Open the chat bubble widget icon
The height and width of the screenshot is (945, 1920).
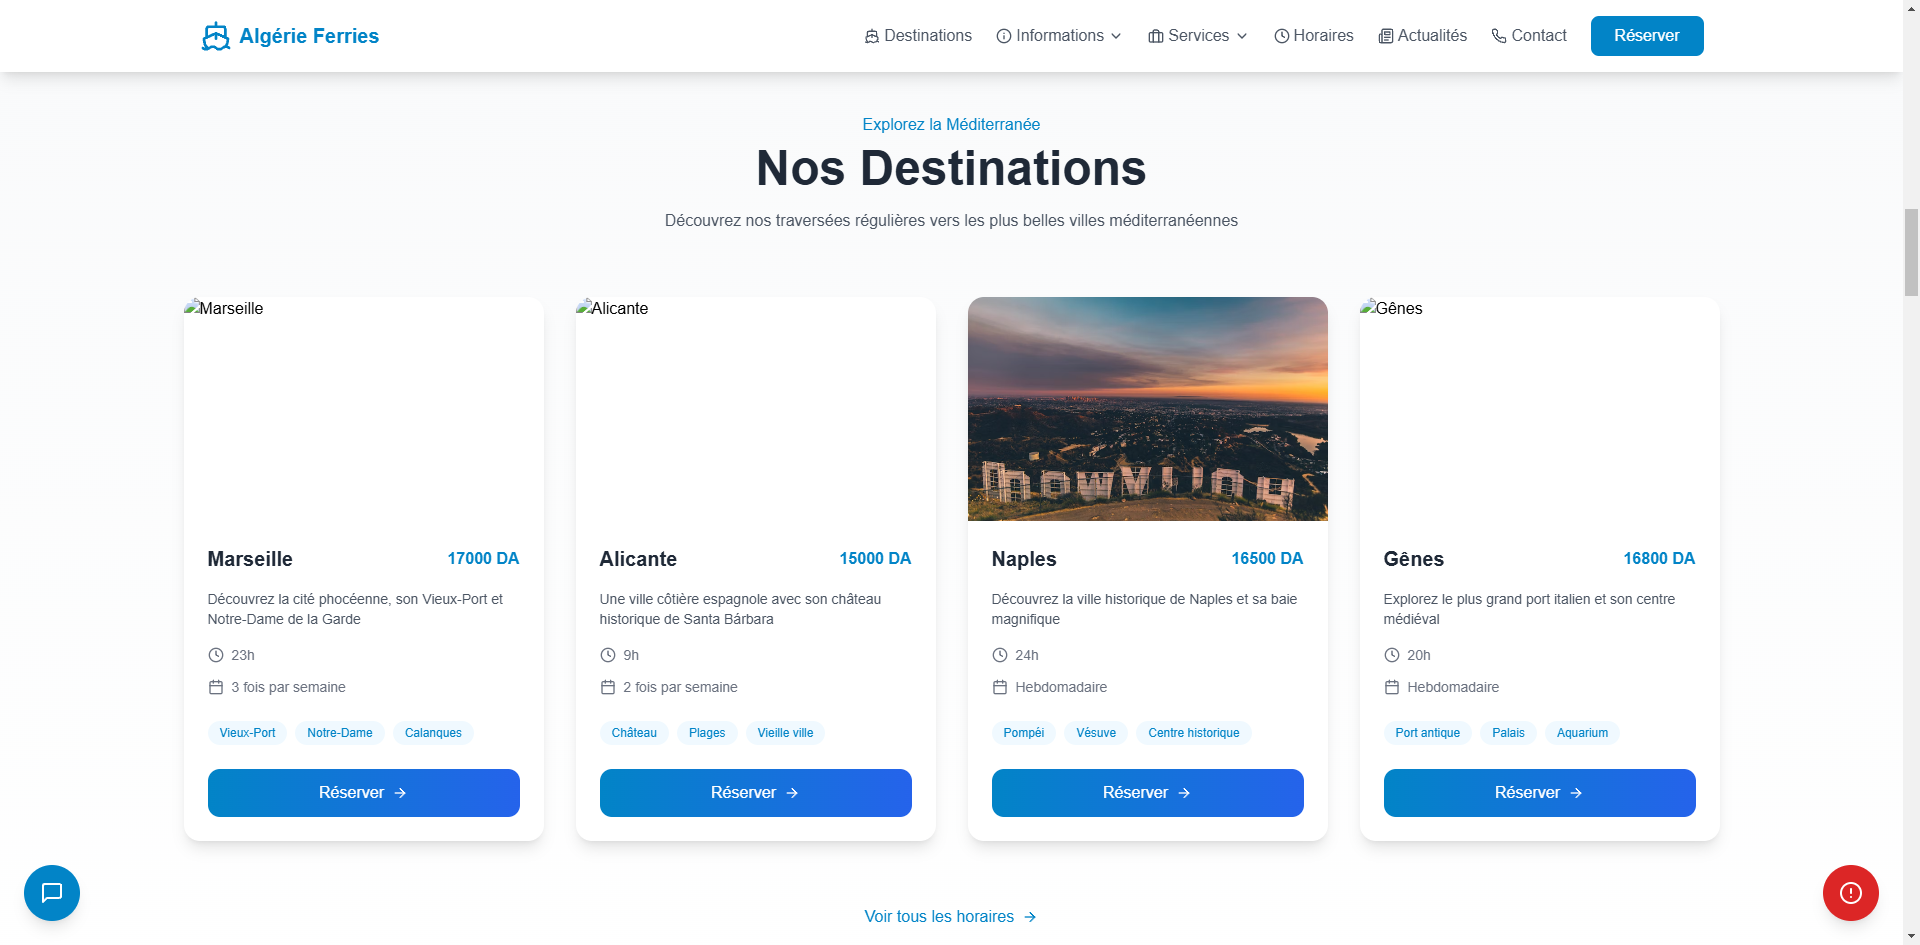52,892
